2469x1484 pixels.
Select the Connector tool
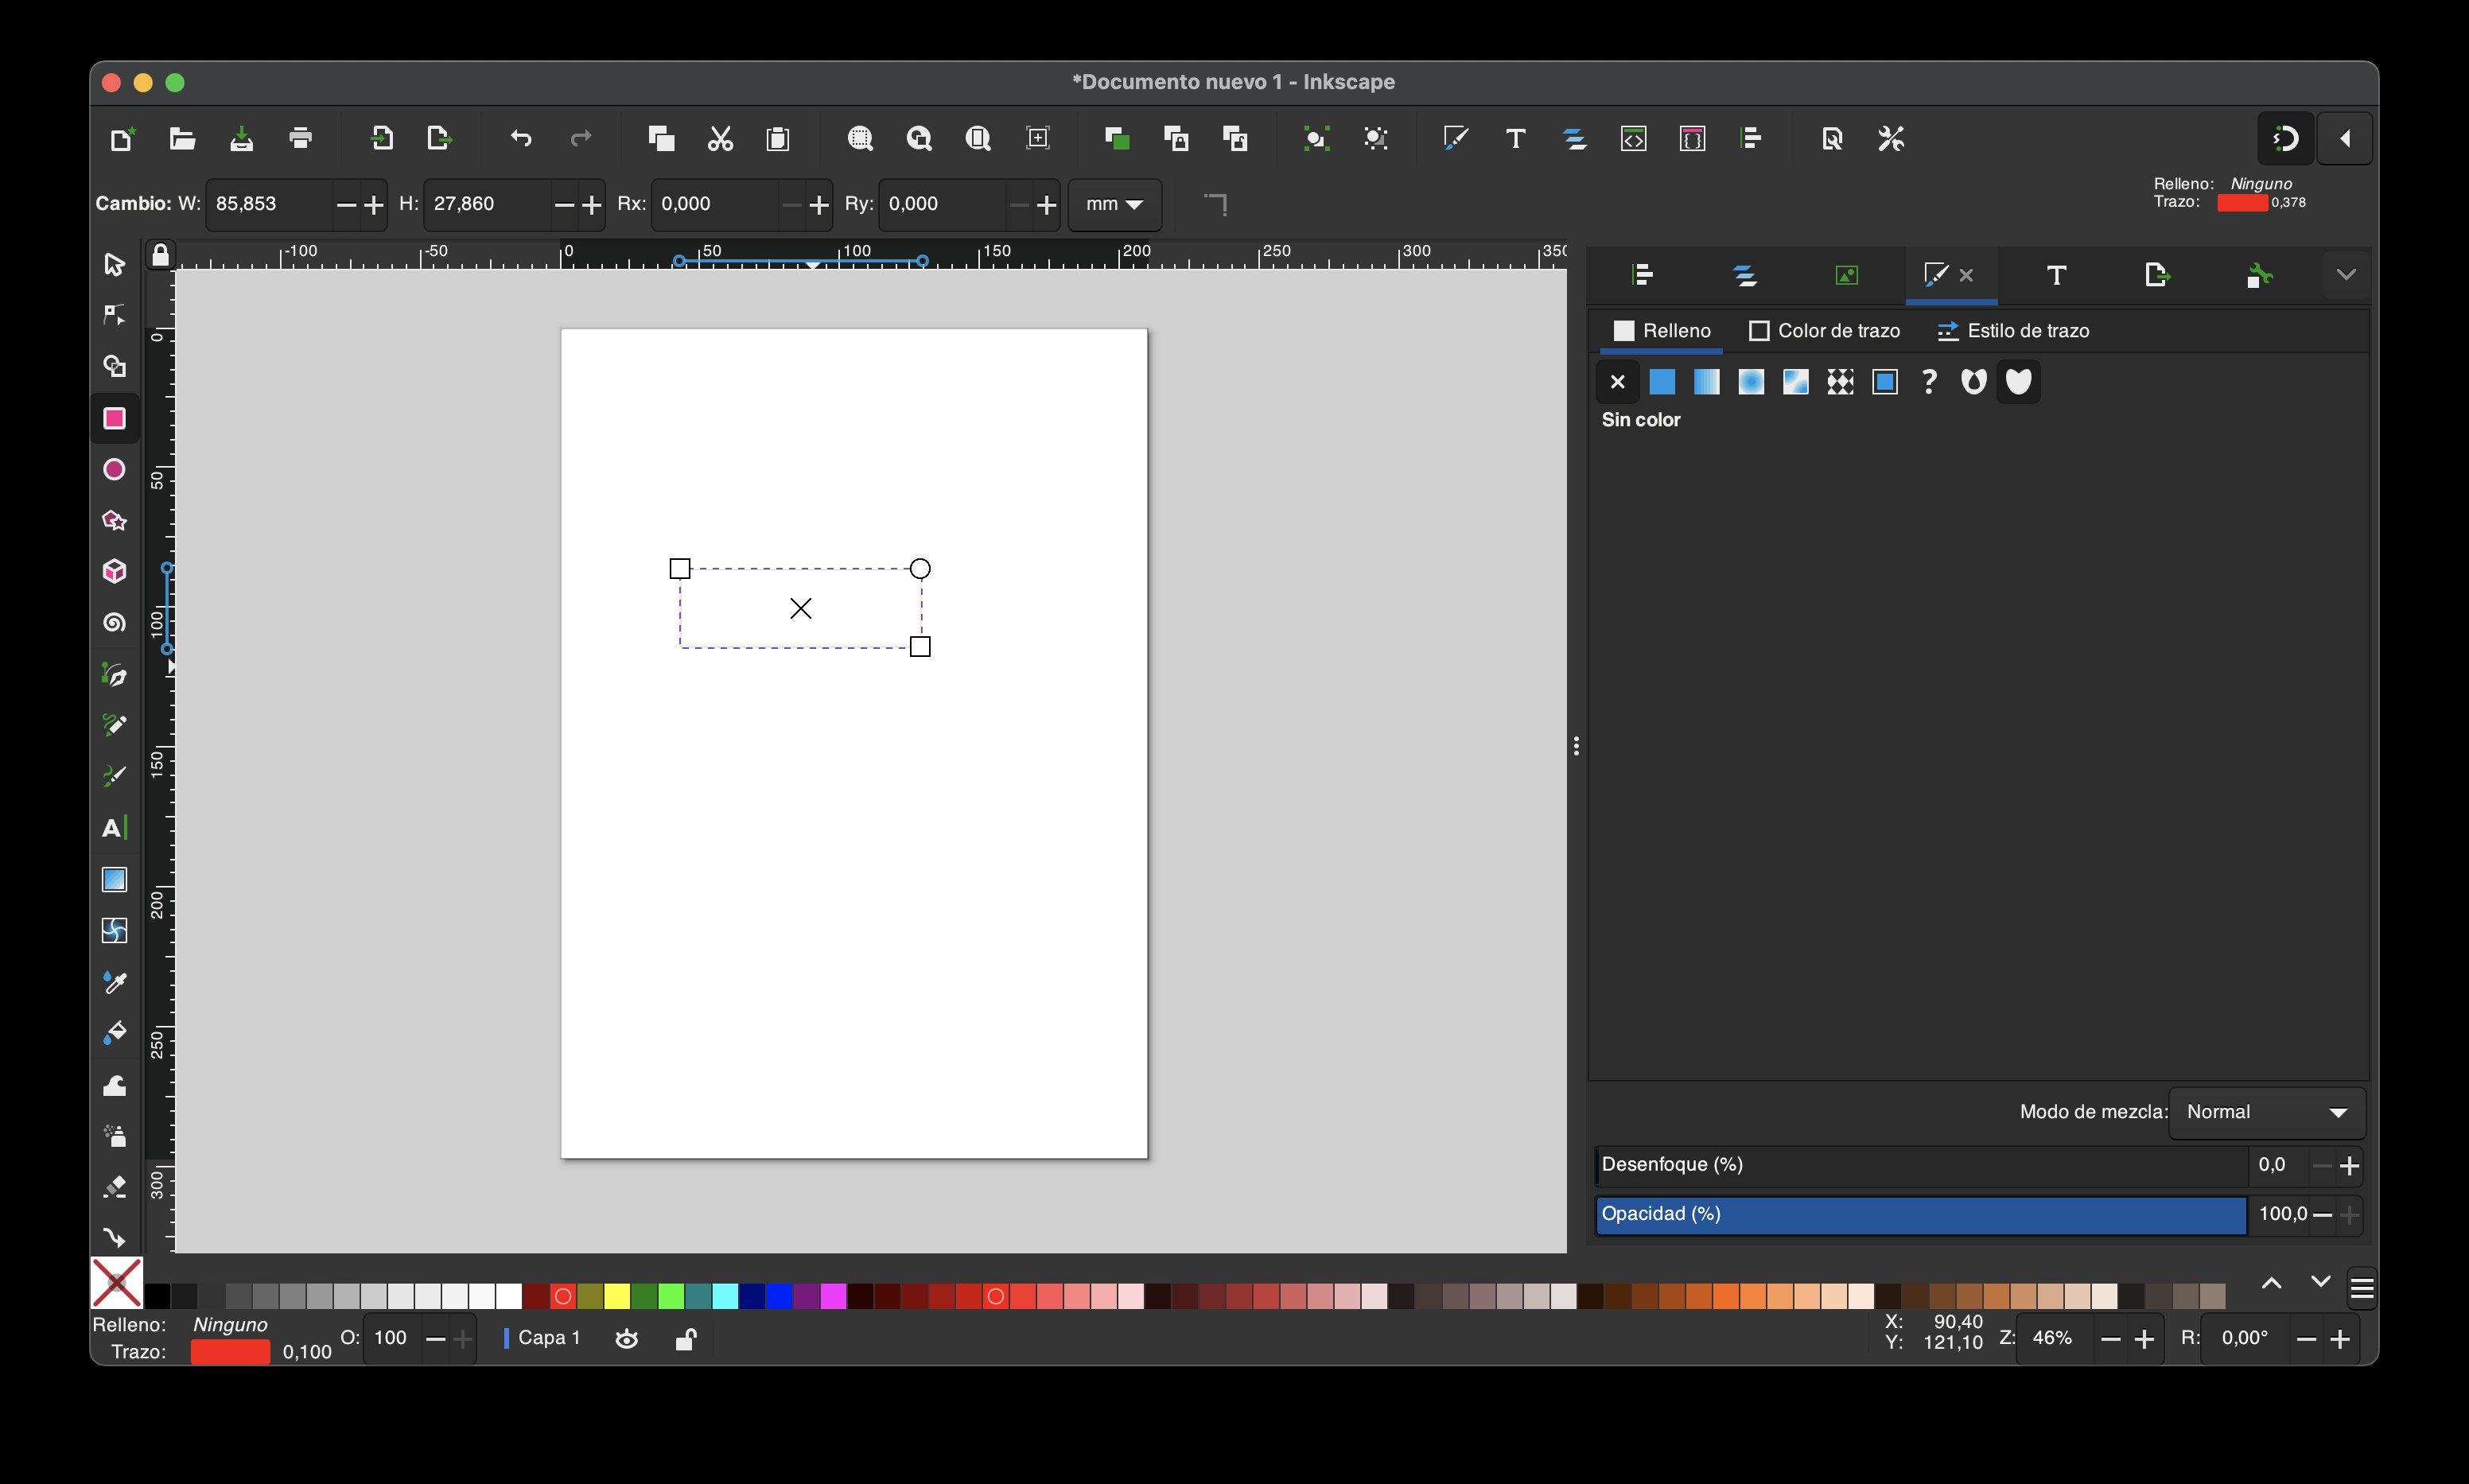pyautogui.click(x=114, y=1237)
